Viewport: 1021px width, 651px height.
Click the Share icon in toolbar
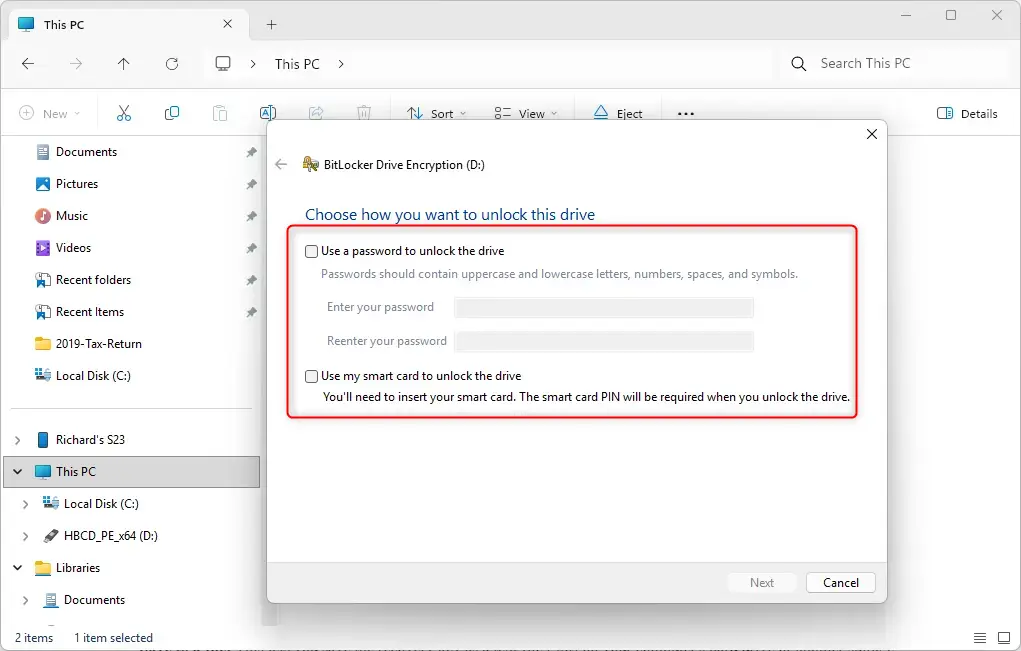pos(316,113)
